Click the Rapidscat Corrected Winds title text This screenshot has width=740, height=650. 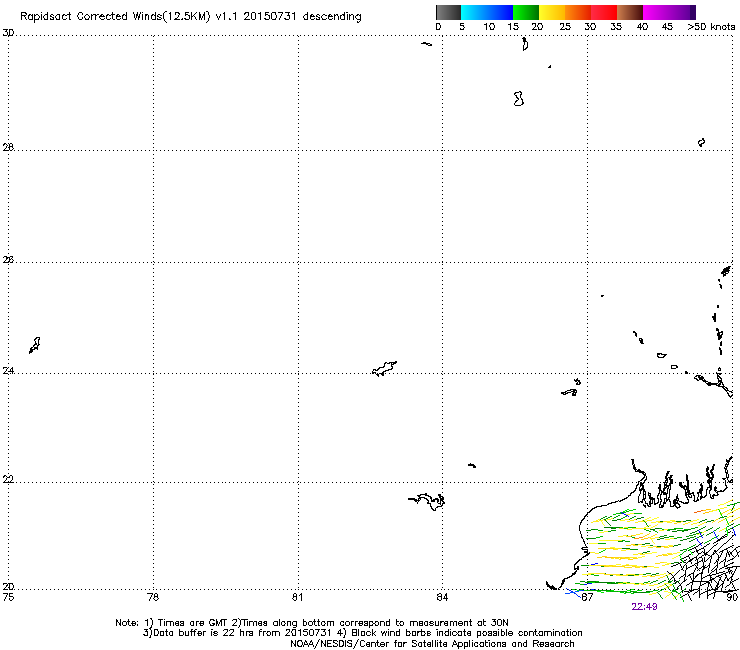(191, 17)
